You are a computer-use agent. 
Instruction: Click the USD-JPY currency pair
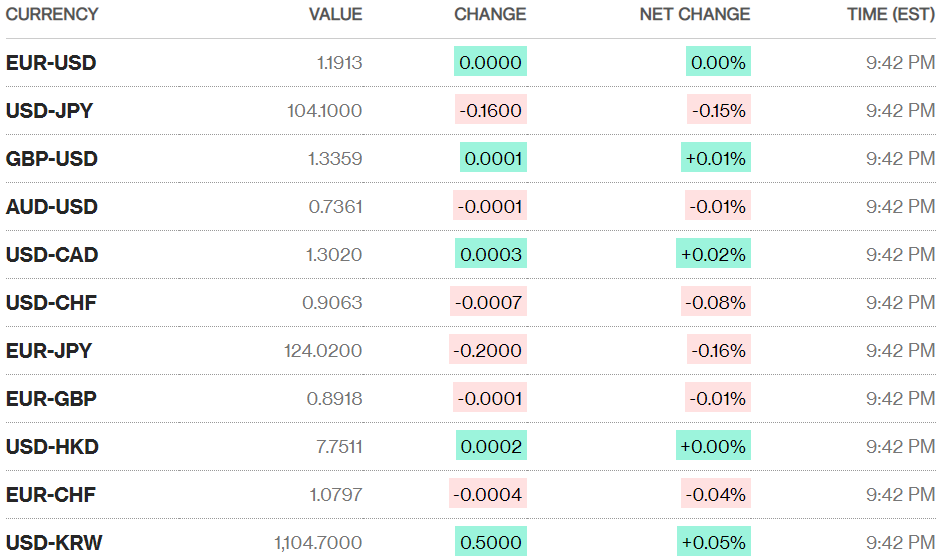pyautogui.click(x=49, y=111)
